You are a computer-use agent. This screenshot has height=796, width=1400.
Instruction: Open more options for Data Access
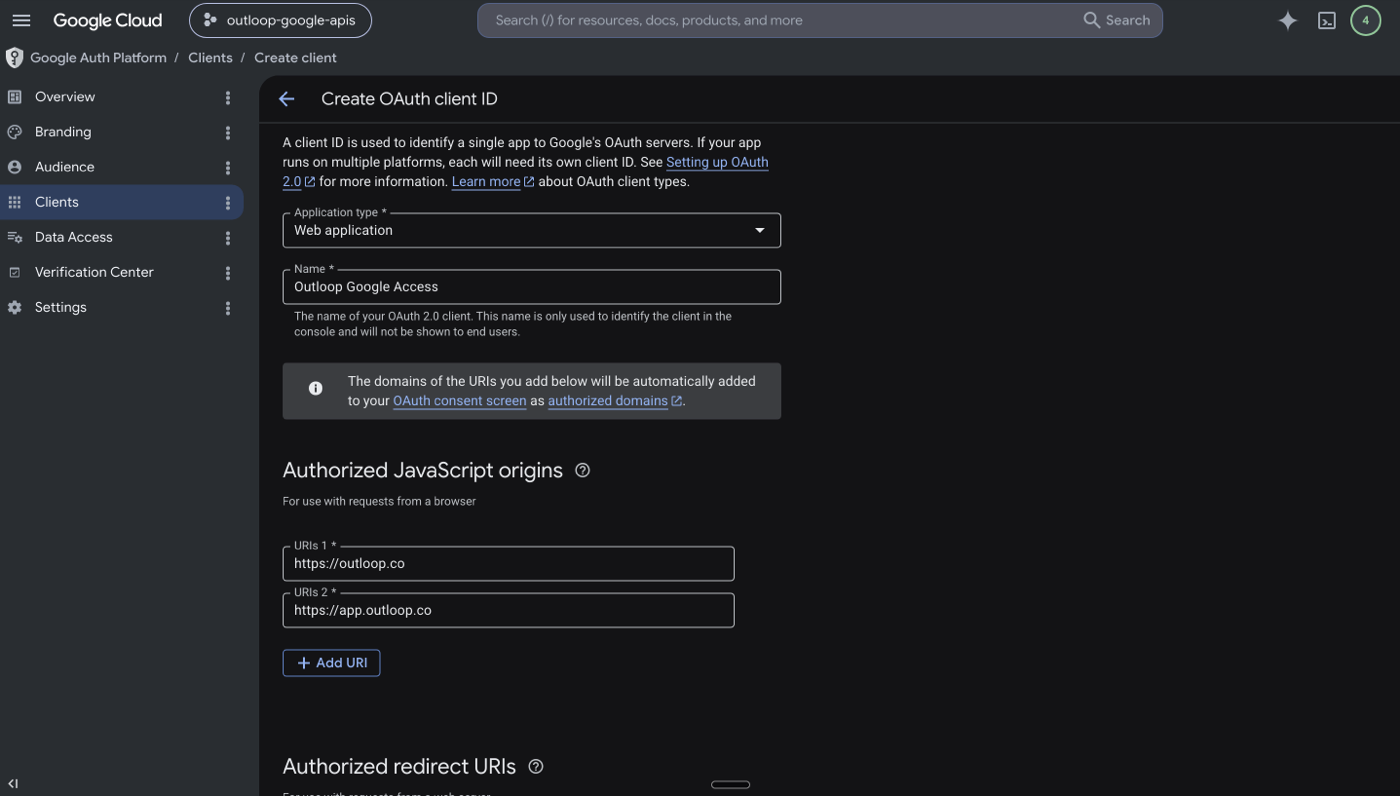228,238
